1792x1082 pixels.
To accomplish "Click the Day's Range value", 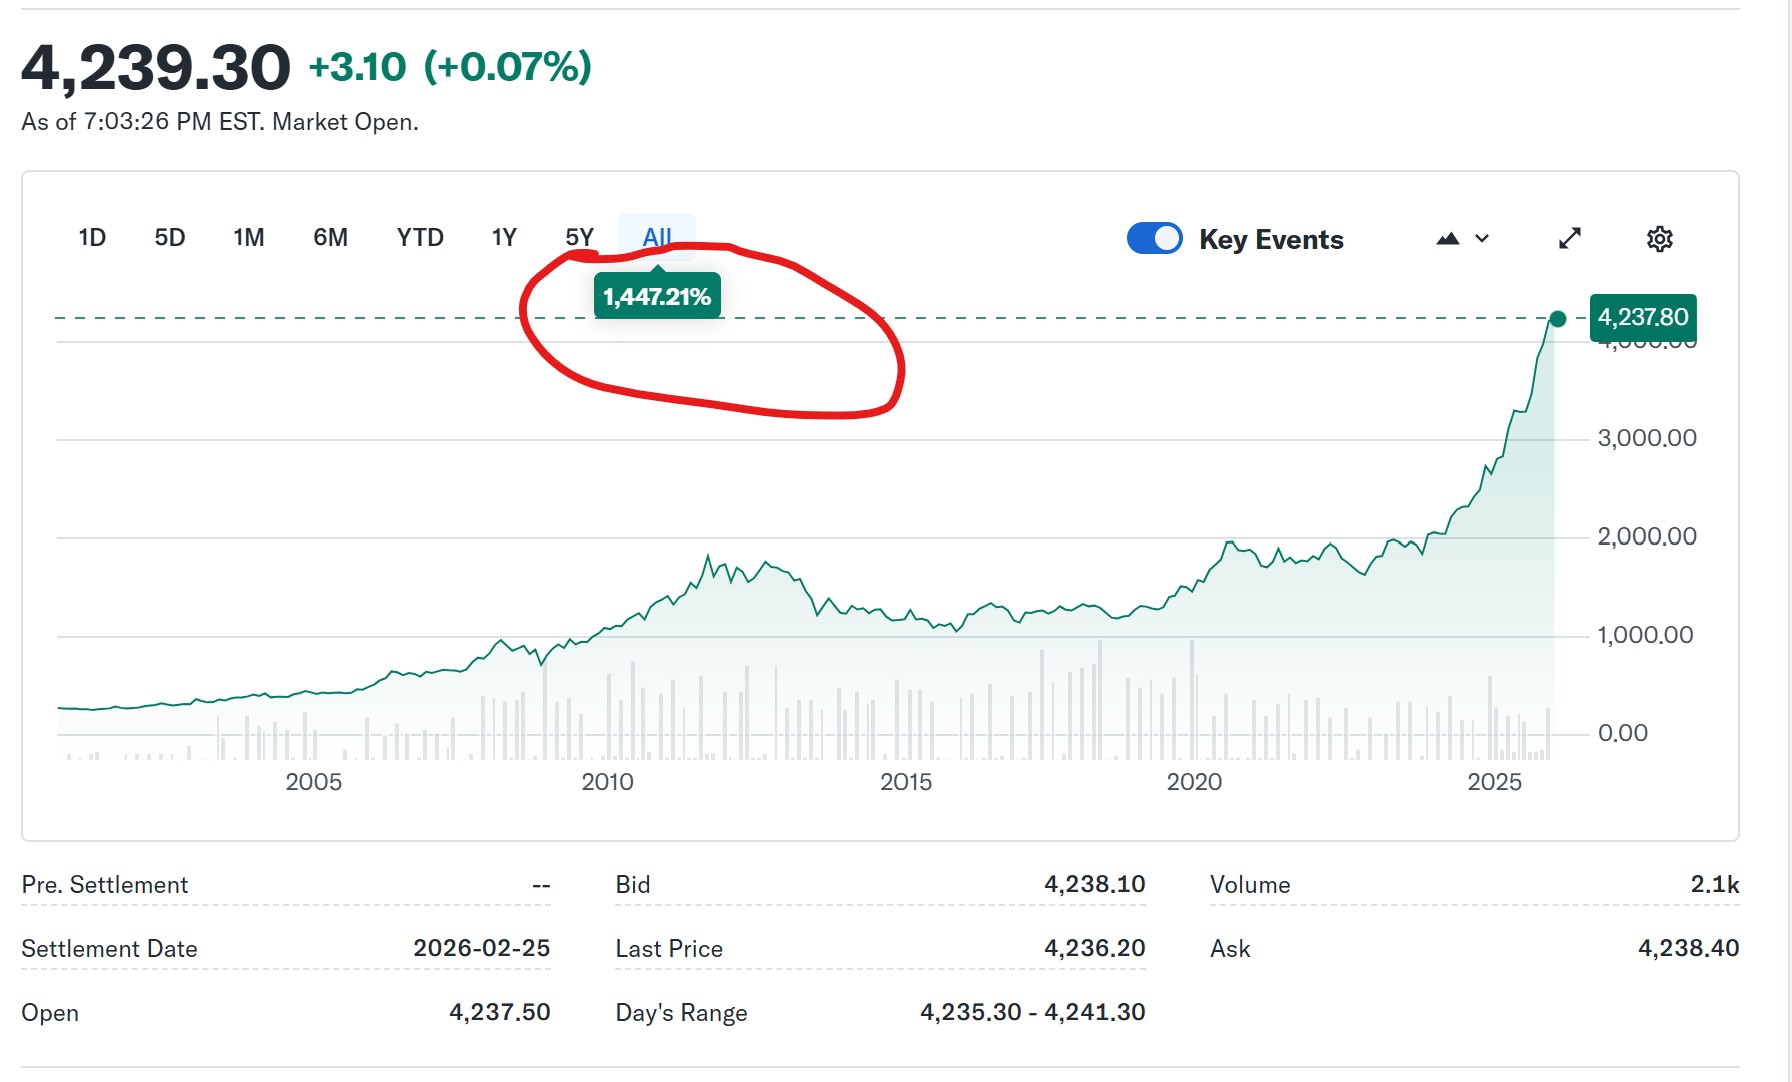I will 1033,1012.
